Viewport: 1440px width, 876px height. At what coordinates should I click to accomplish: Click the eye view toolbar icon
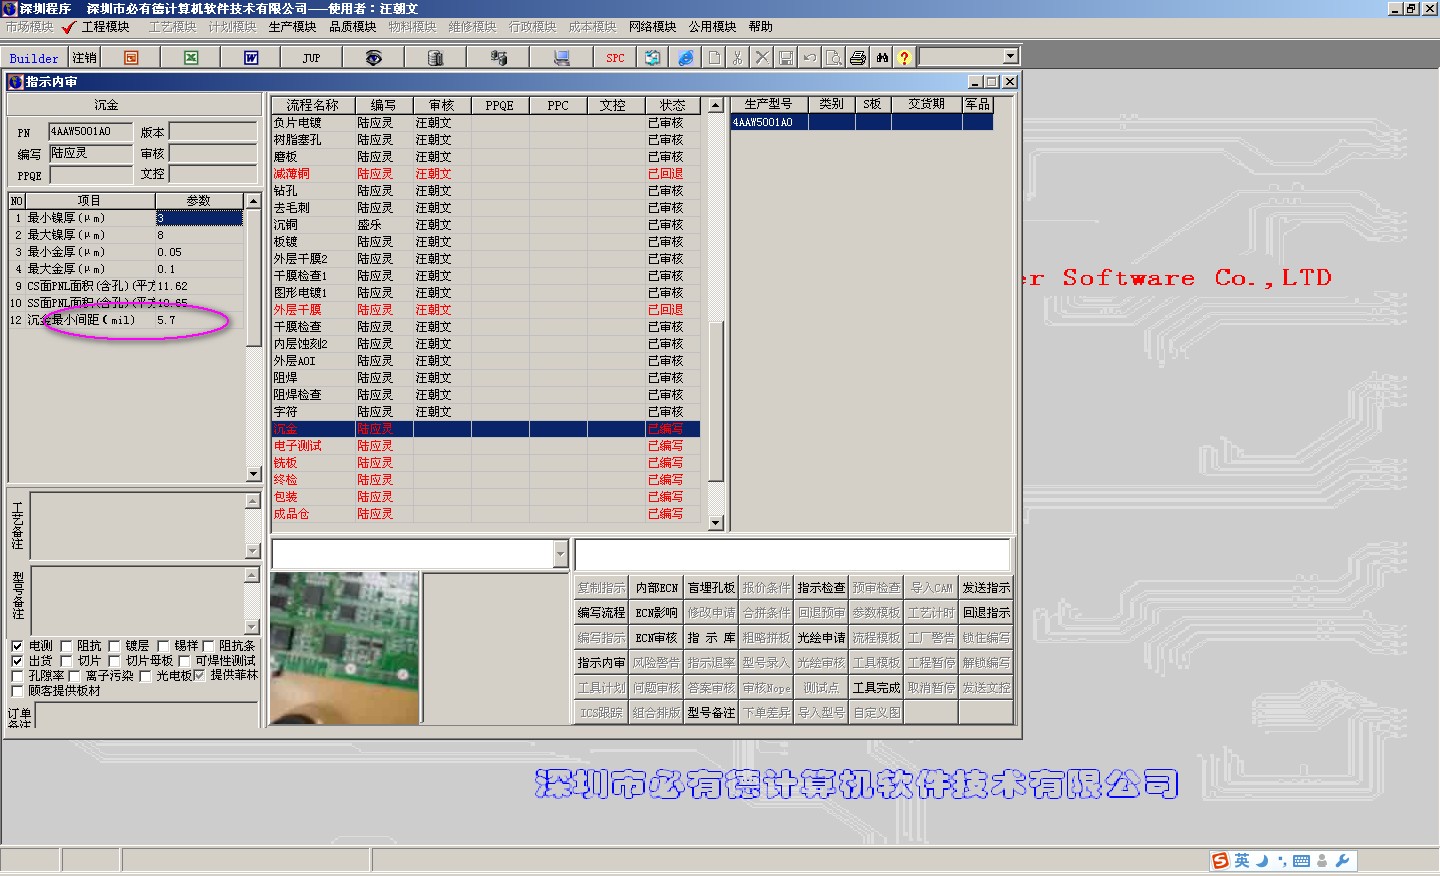(x=373, y=58)
